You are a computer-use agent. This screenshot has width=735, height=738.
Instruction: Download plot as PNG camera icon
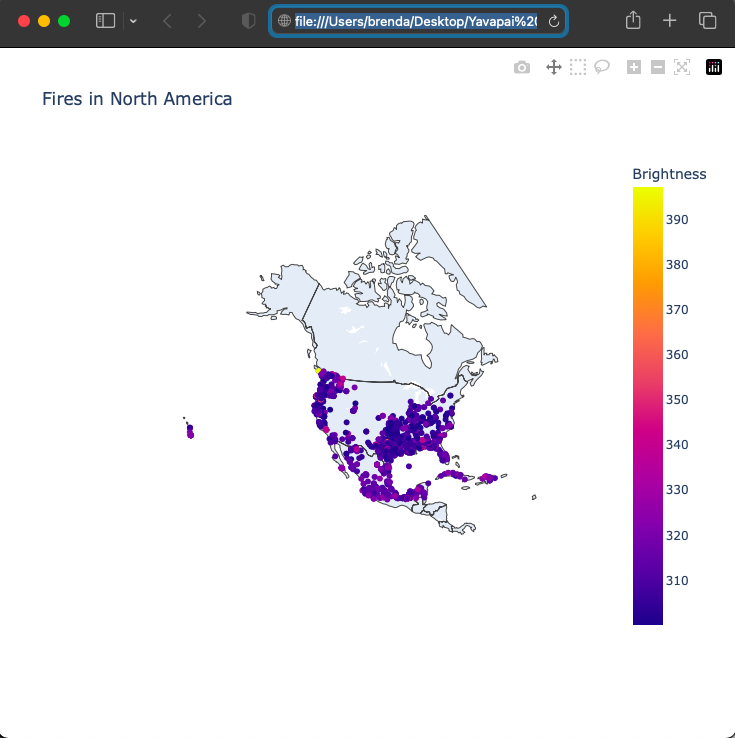pos(521,67)
